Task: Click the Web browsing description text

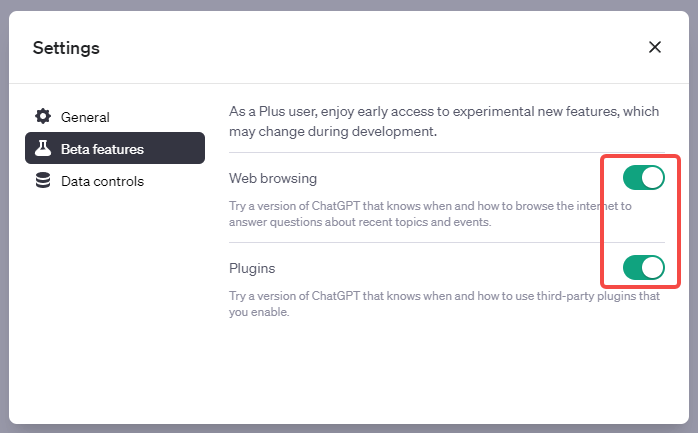Action: tap(430, 214)
